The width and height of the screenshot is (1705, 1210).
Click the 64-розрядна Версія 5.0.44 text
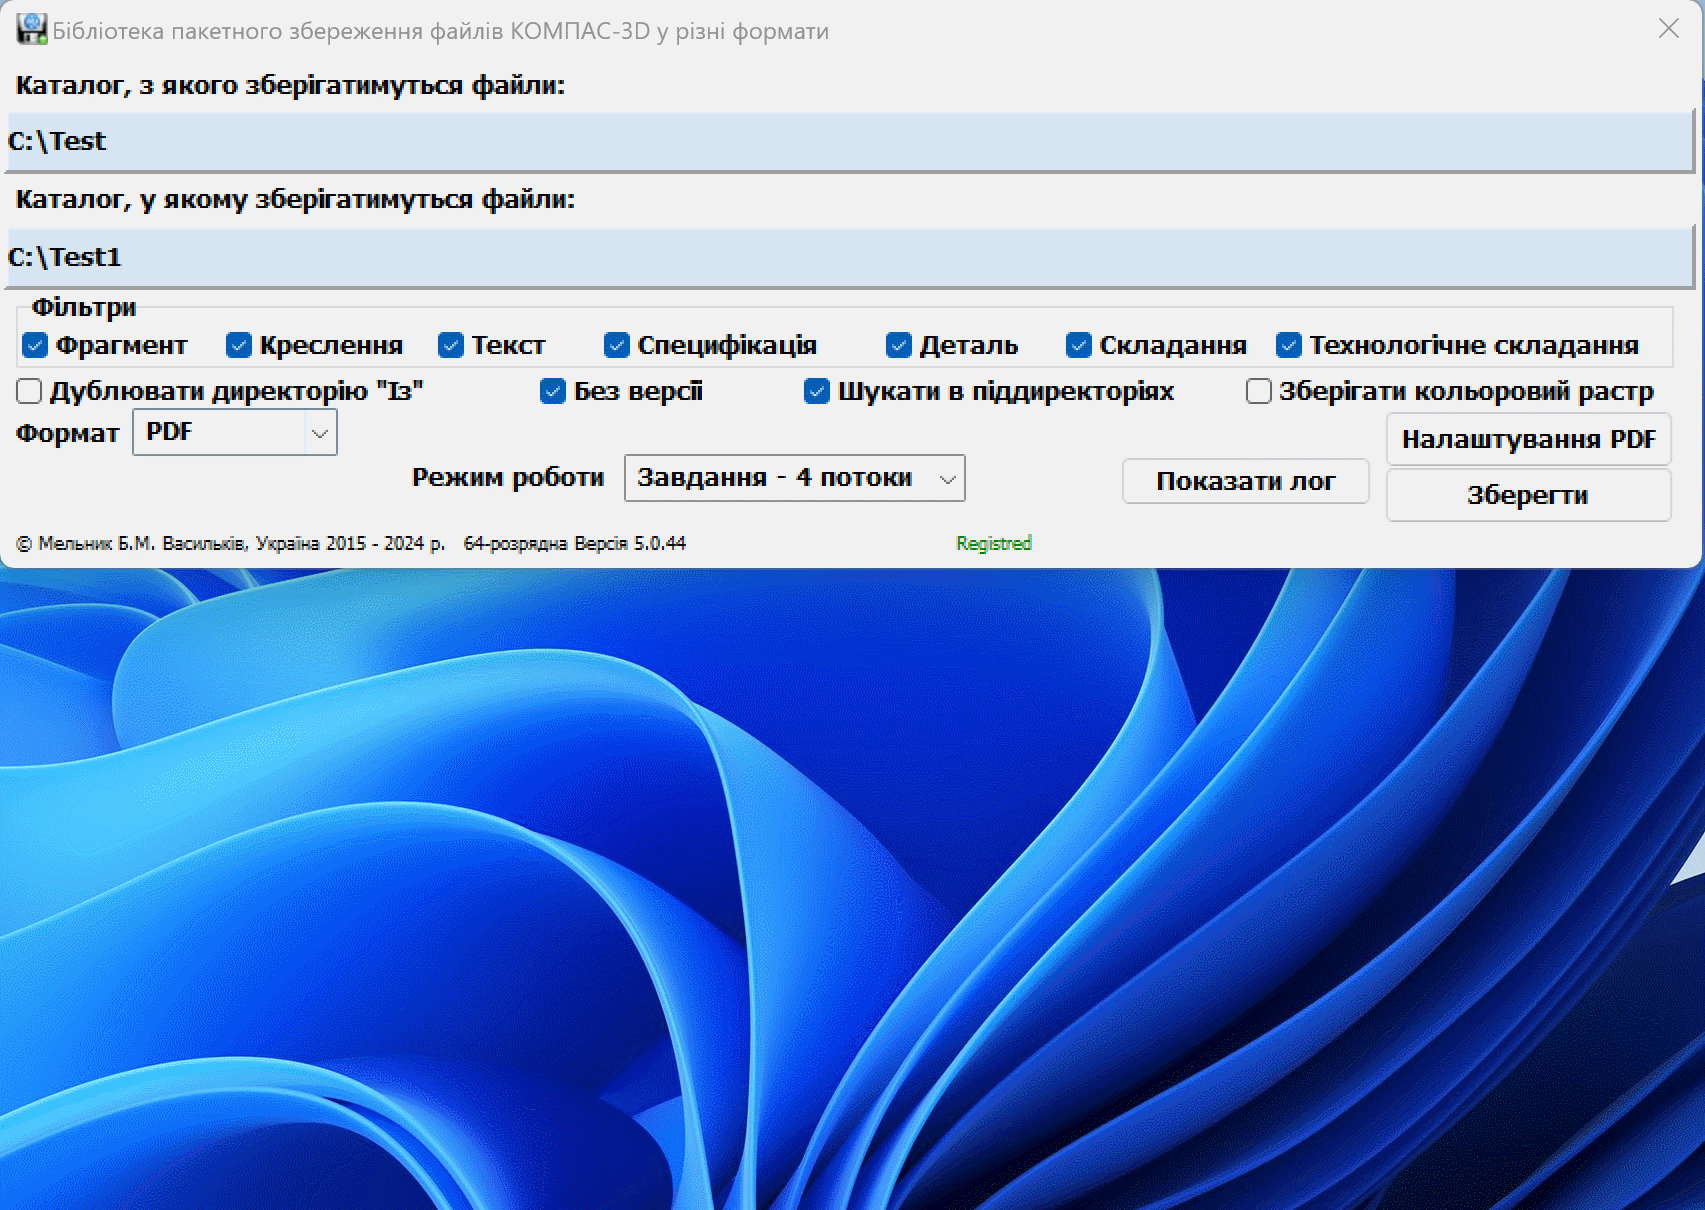click(x=575, y=543)
